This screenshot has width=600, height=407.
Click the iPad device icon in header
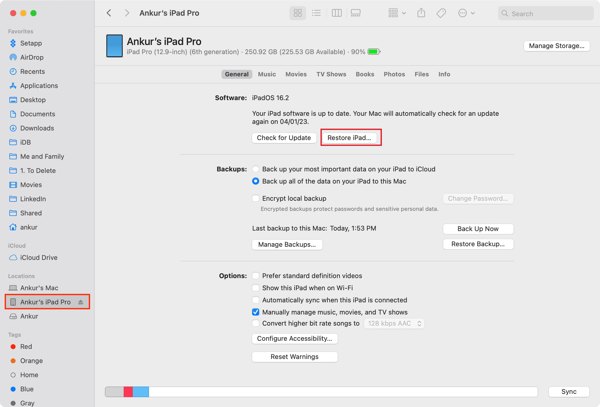point(114,46)
